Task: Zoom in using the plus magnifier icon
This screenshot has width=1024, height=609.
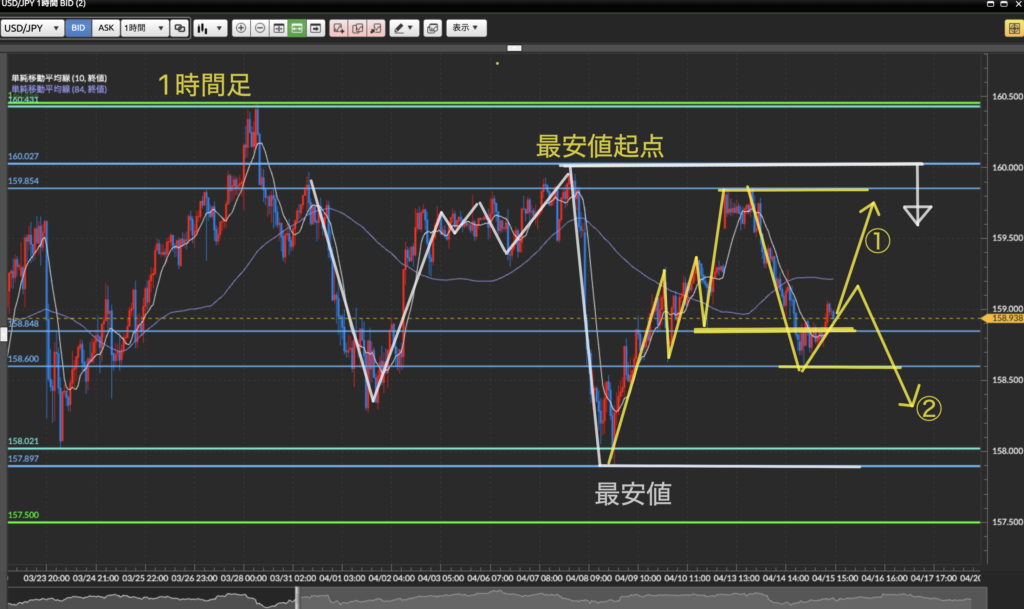Action: (x=241, y=29)
